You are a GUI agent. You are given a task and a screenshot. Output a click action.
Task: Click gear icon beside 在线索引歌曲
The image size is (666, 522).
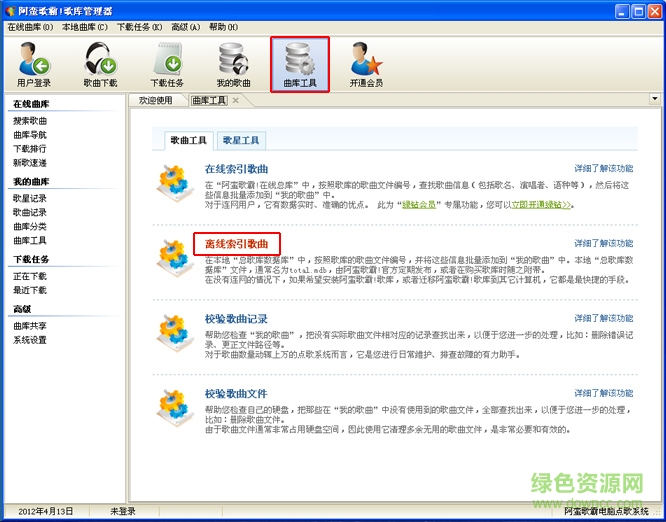pos(175,183)
